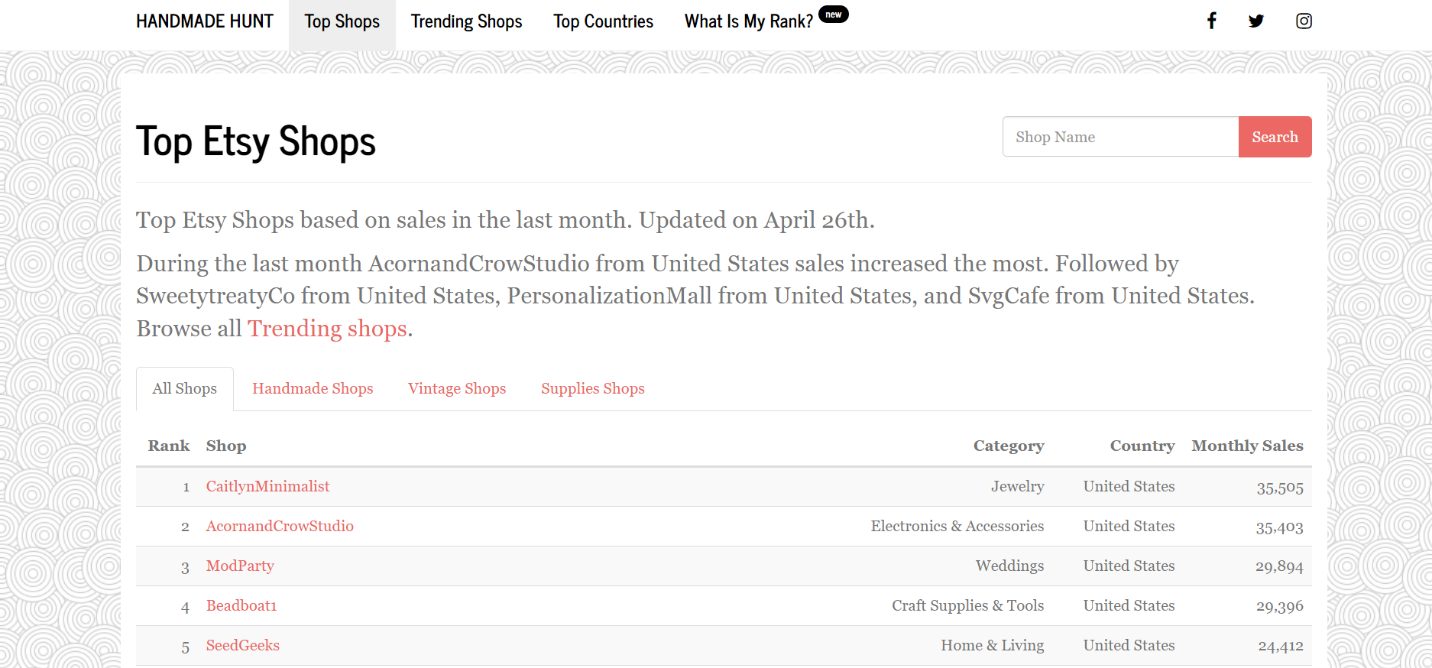This screenshot has width=1432, height=668.
Task: Open CaitlynMinimalist shop link
Action: tap(268, 486)
